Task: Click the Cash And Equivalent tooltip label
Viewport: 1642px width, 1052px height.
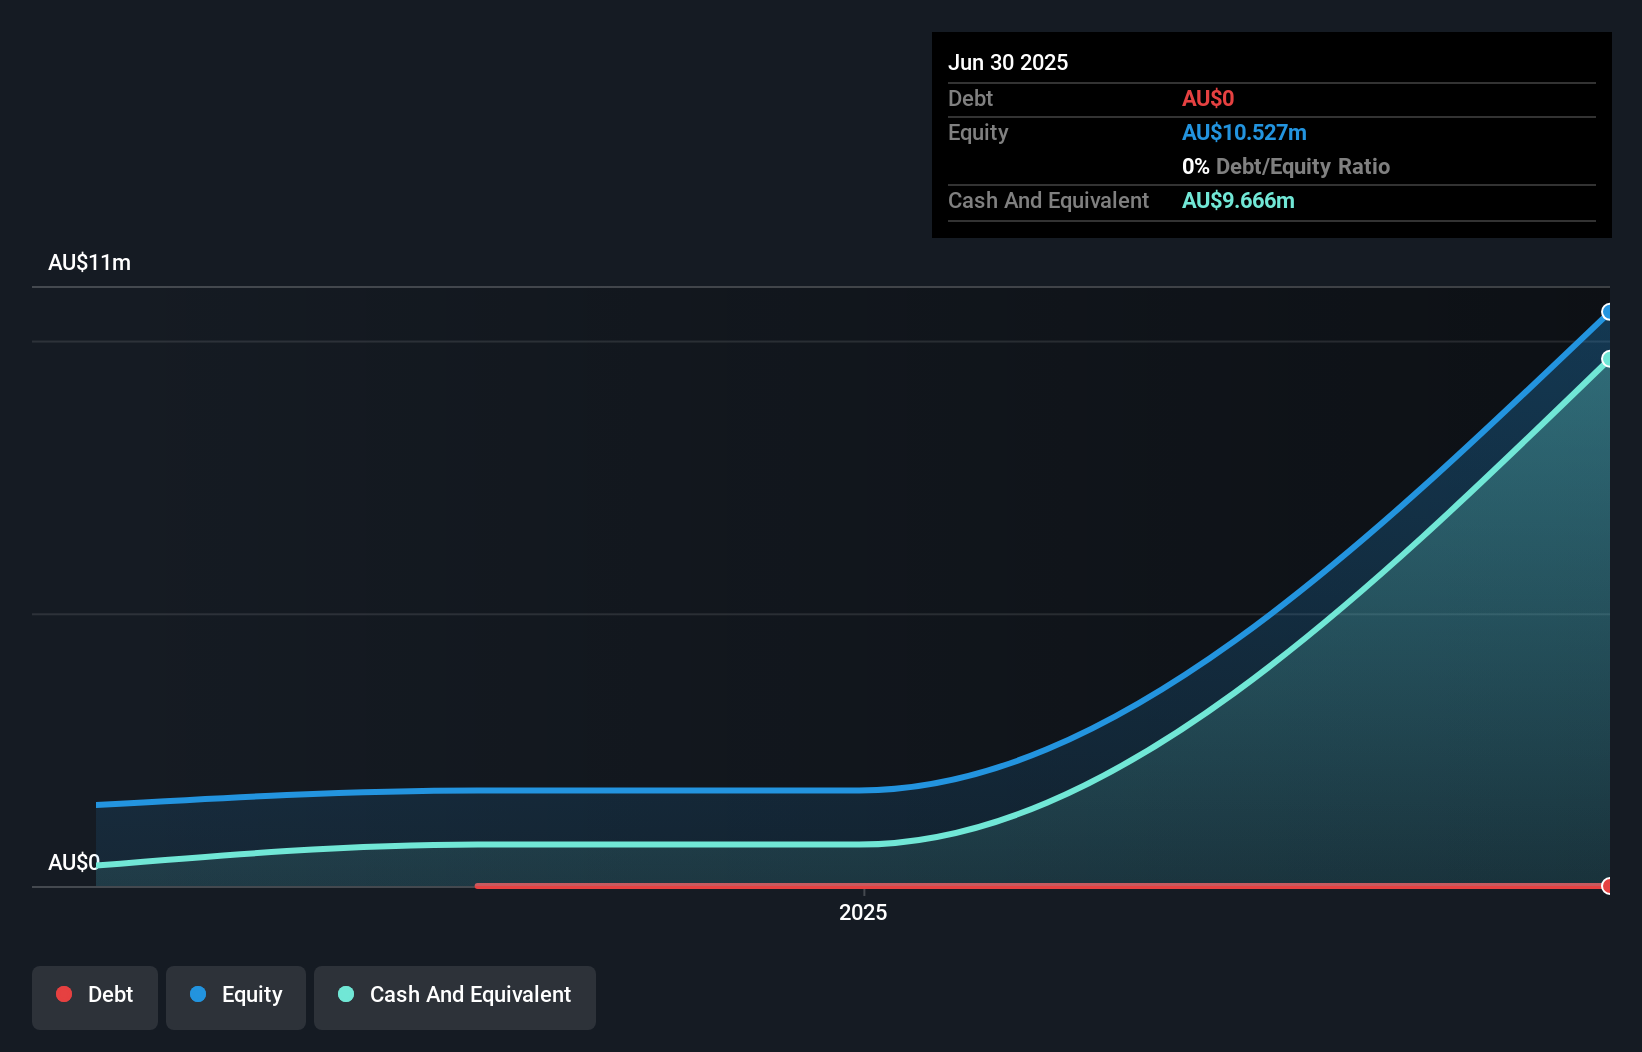Action: 1047,200
